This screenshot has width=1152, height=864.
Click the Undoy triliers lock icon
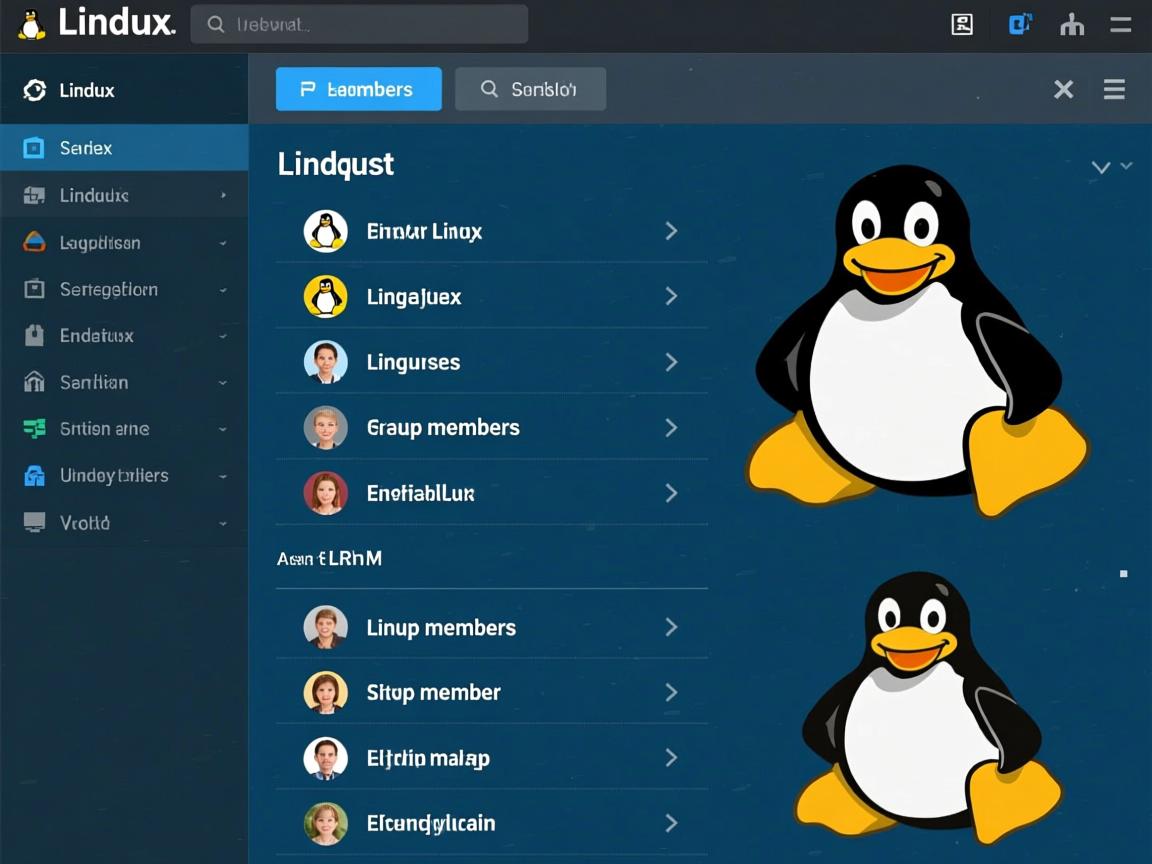click(x=32, y=475)
